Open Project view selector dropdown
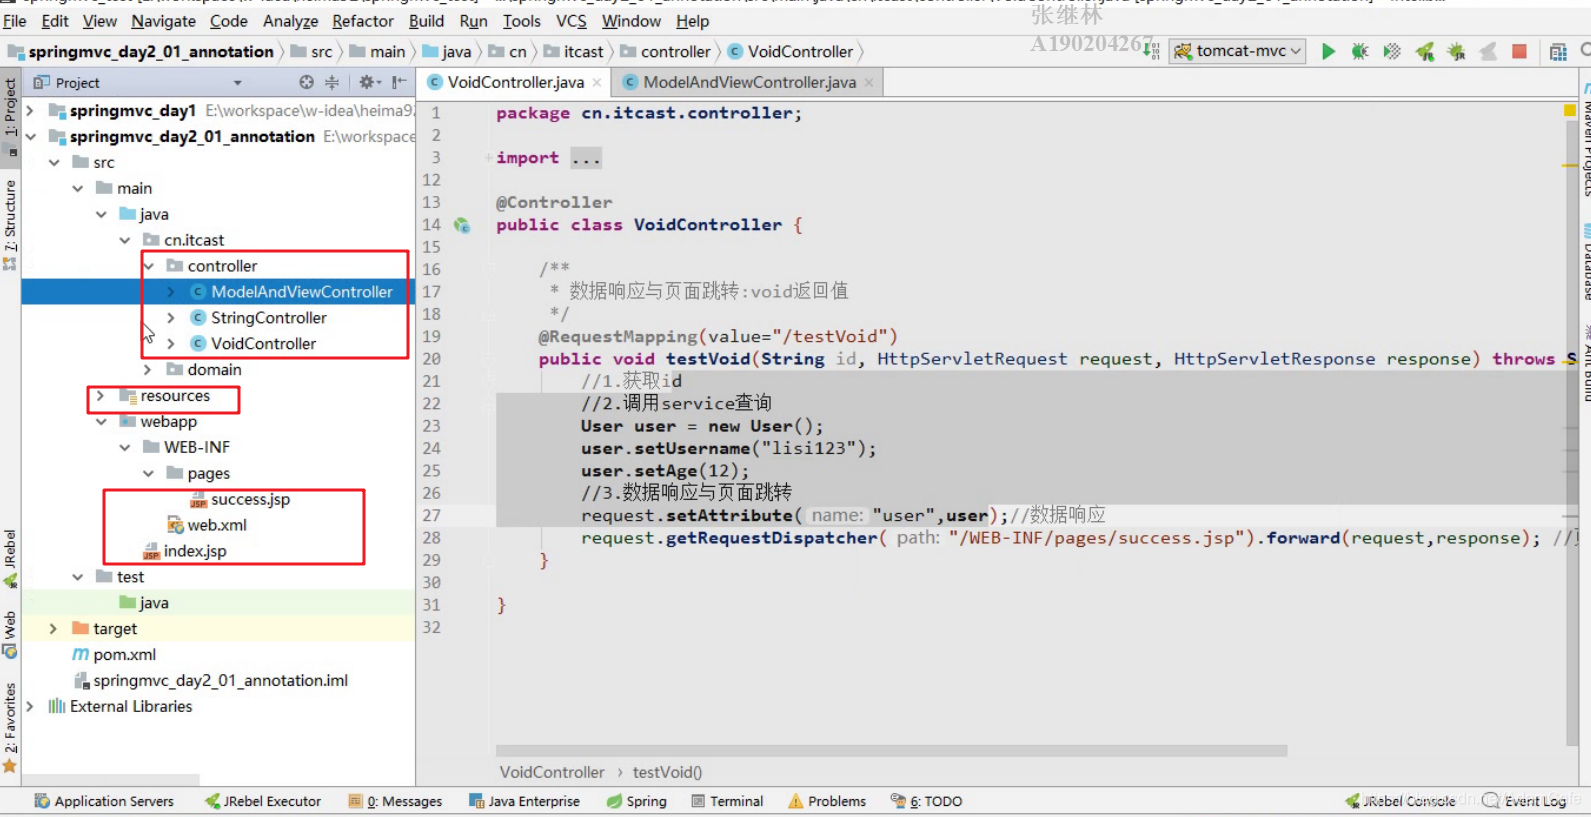The width and height of the screenshot is (1591, 817). (x=238, y=83)
